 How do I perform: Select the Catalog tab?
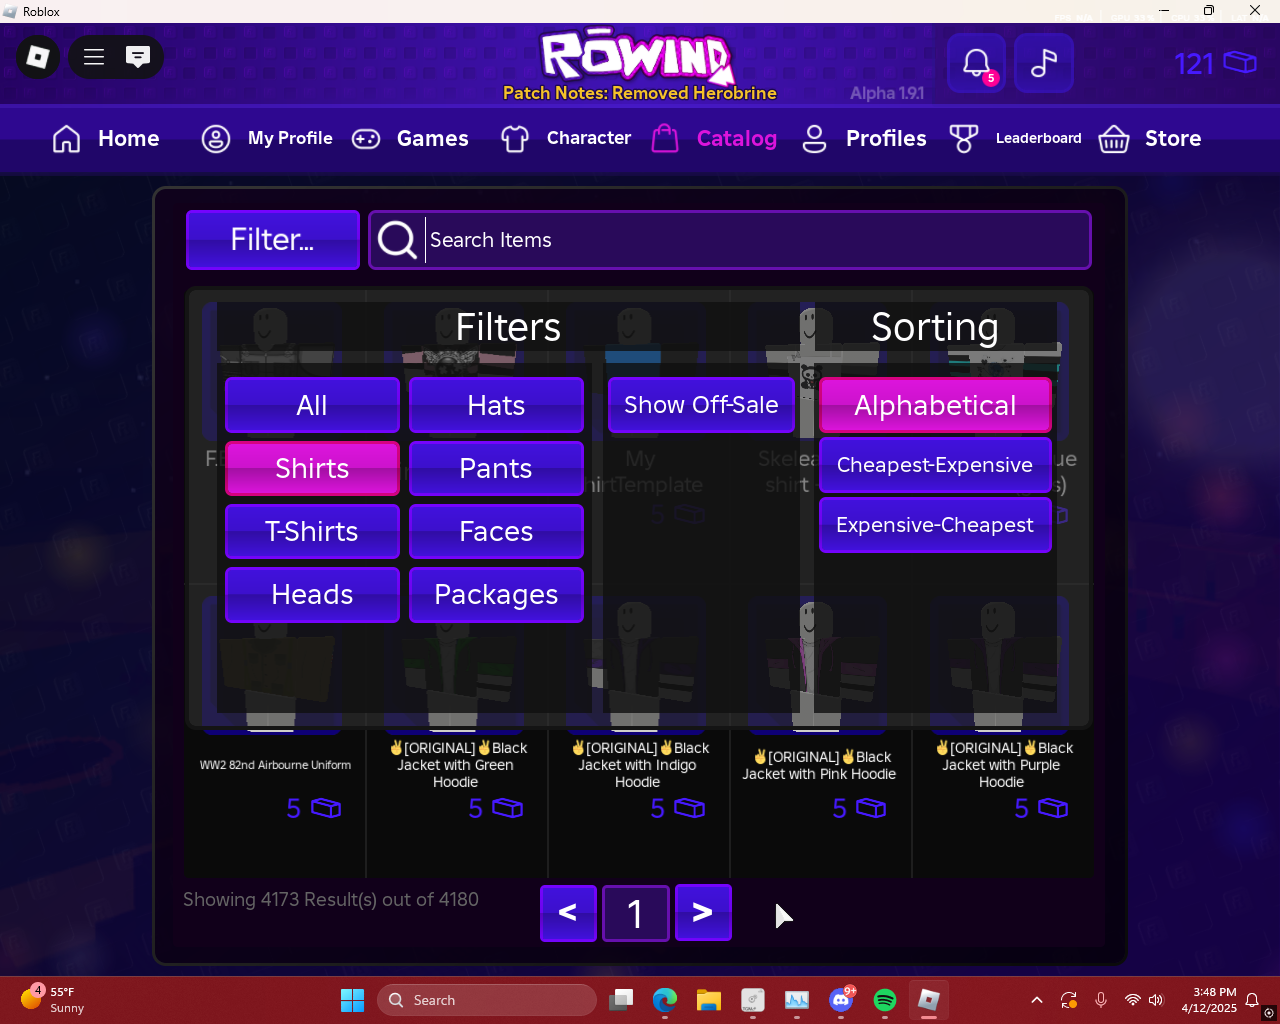click(714, 138)
